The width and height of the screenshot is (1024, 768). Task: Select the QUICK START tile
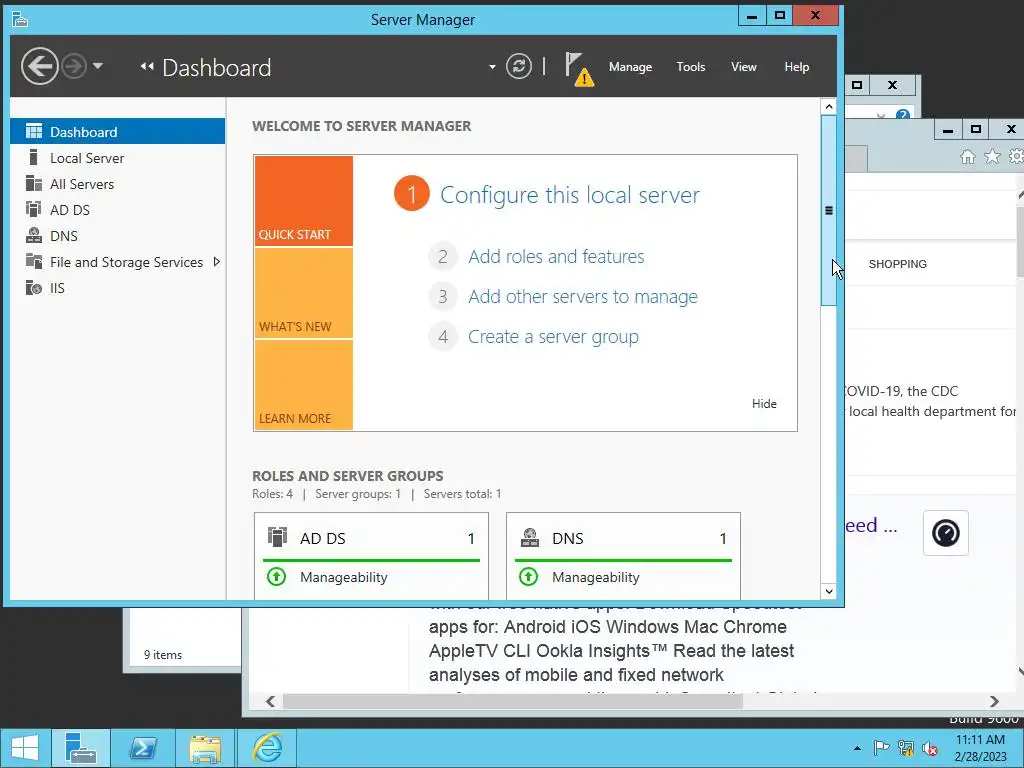coord(304,201)
